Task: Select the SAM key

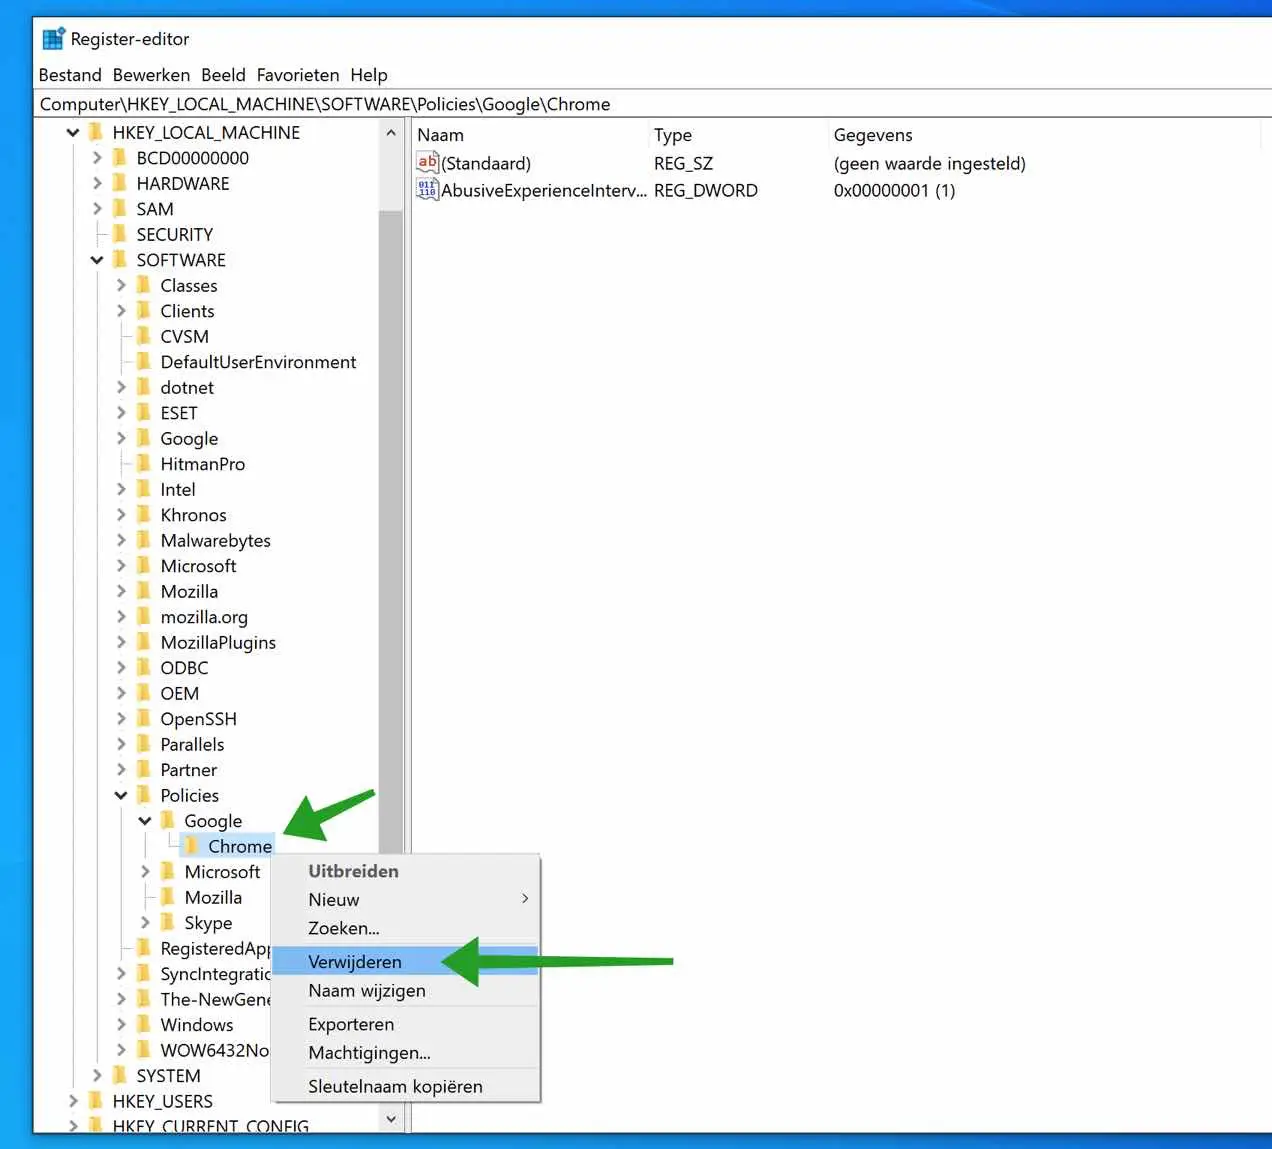Action: pyautogui.click(x=155, y=209)
